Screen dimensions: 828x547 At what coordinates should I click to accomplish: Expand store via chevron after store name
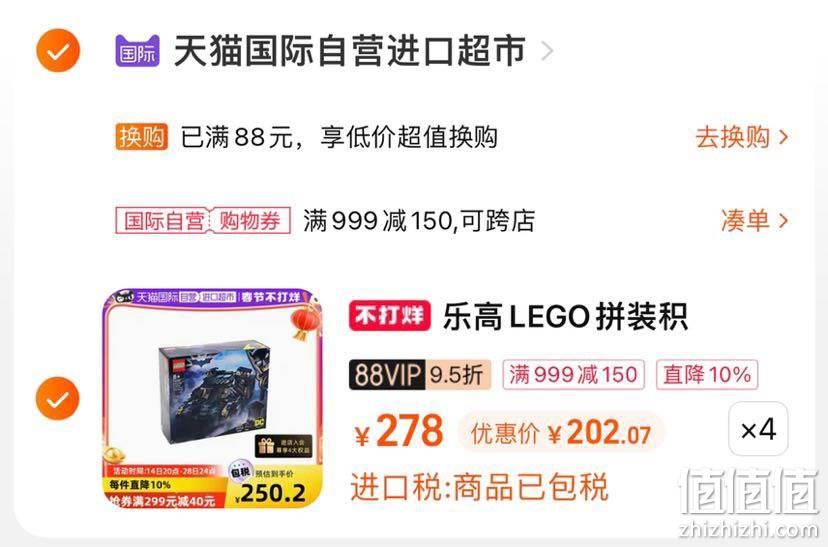click(548, 51)
